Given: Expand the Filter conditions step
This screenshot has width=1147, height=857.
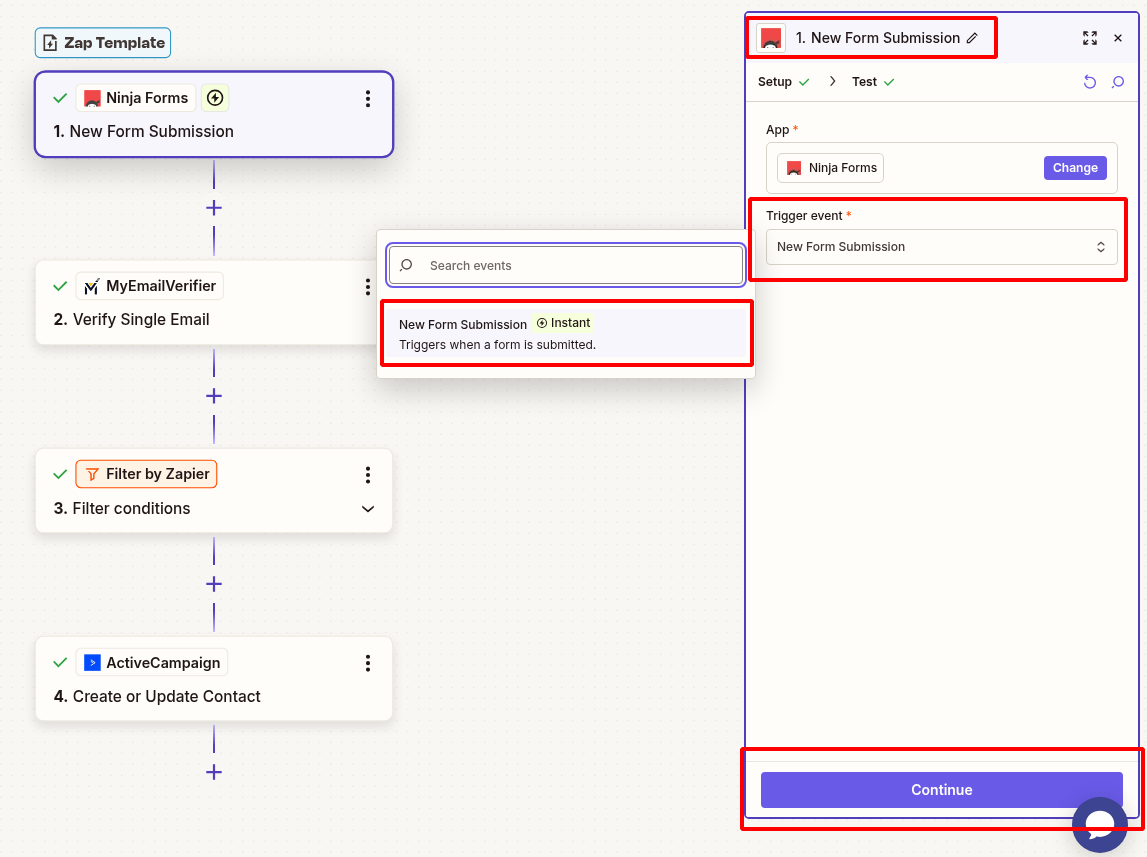Looking at the screenshot, I should [x=367, y=508].
